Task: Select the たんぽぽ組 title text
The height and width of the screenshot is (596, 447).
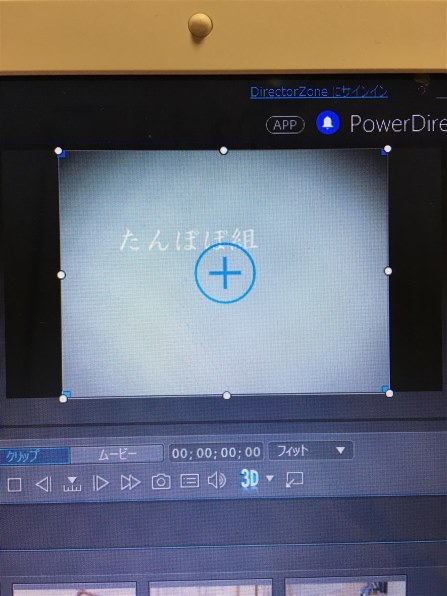Action: tap(189, 240)
